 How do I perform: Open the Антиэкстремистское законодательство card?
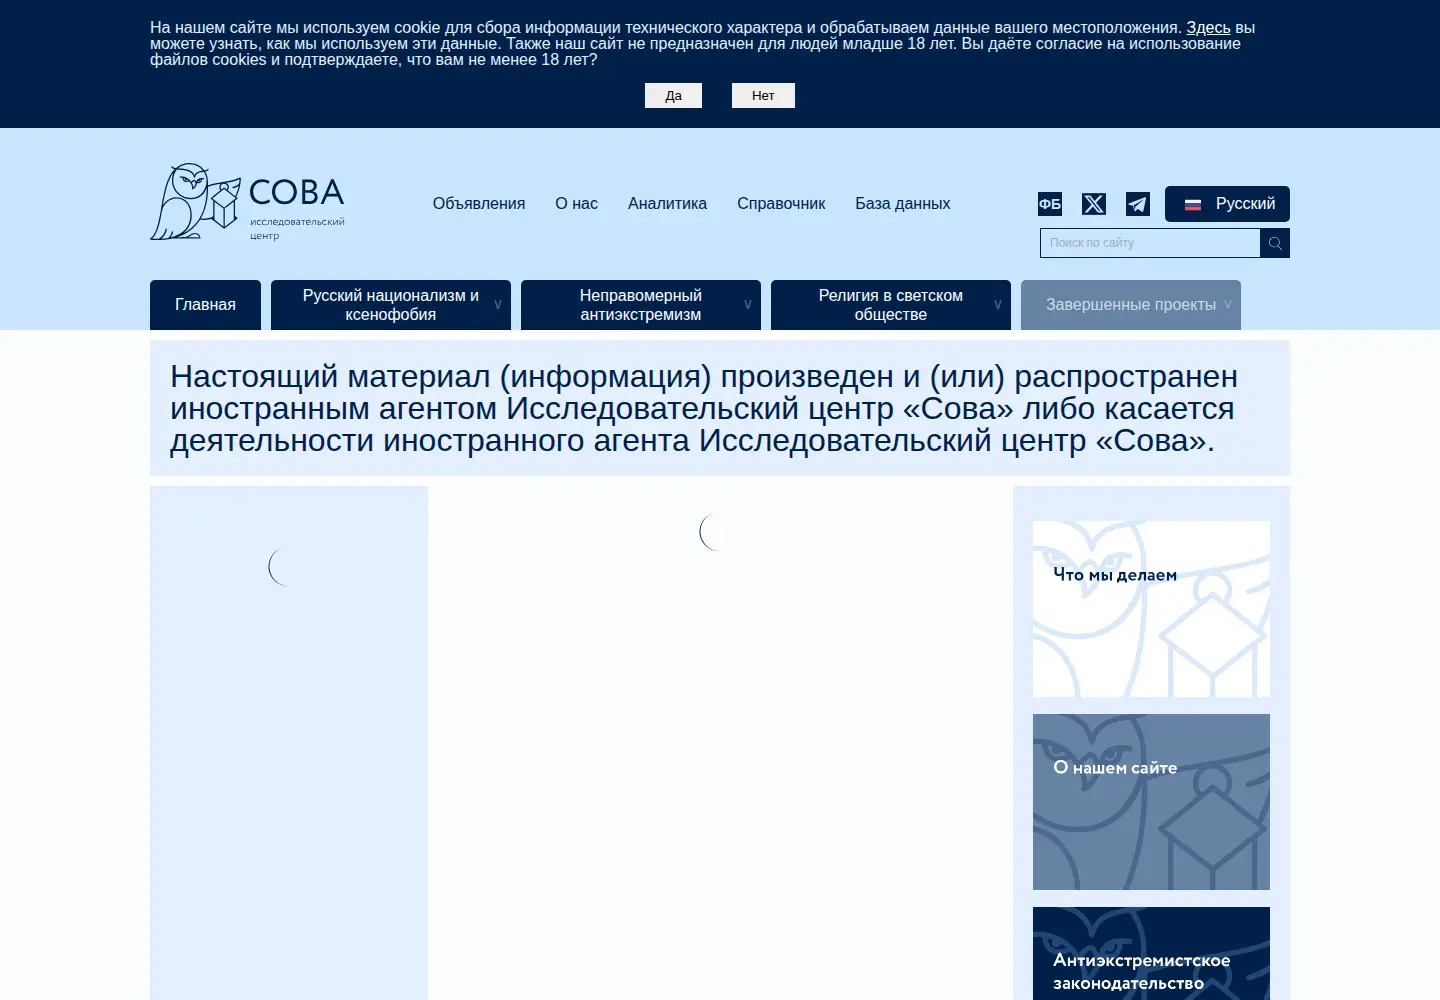tap(1151, 953)
